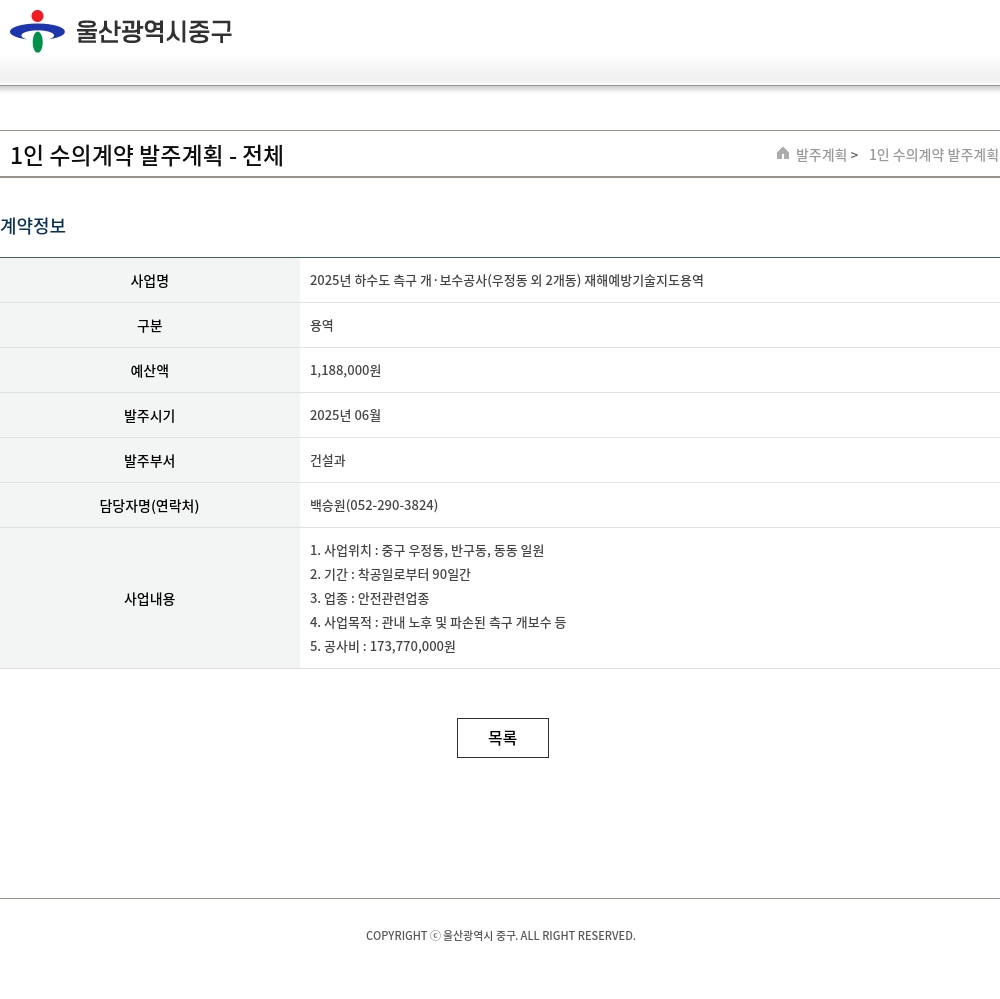This screenshot has height=999, width=1000.
Task: Click the copyright footer text
Action: tap(500, 936)
